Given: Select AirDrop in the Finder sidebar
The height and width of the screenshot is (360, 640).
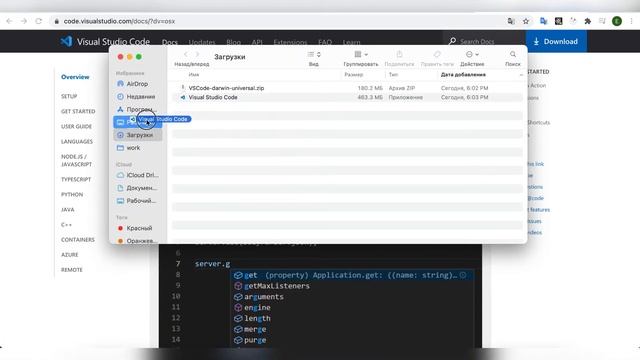Looking at the screenshot, I should pos(138,84).
